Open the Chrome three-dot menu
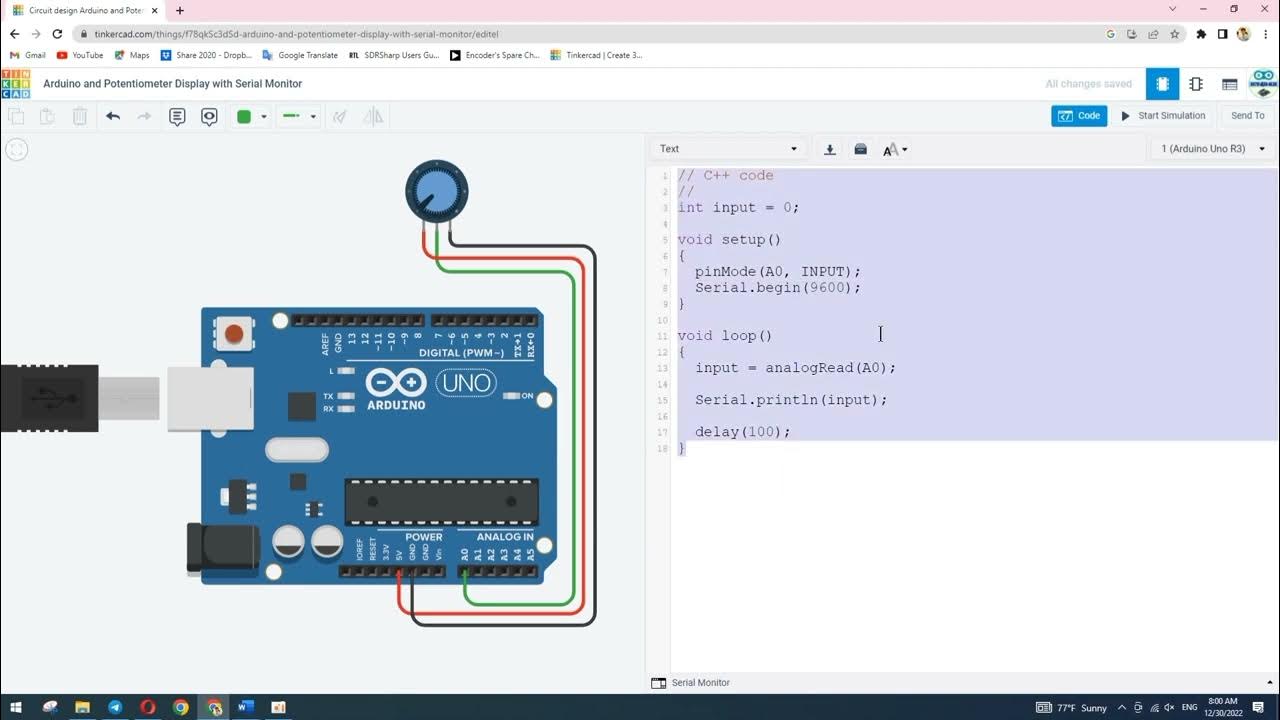 [1265, 34]
